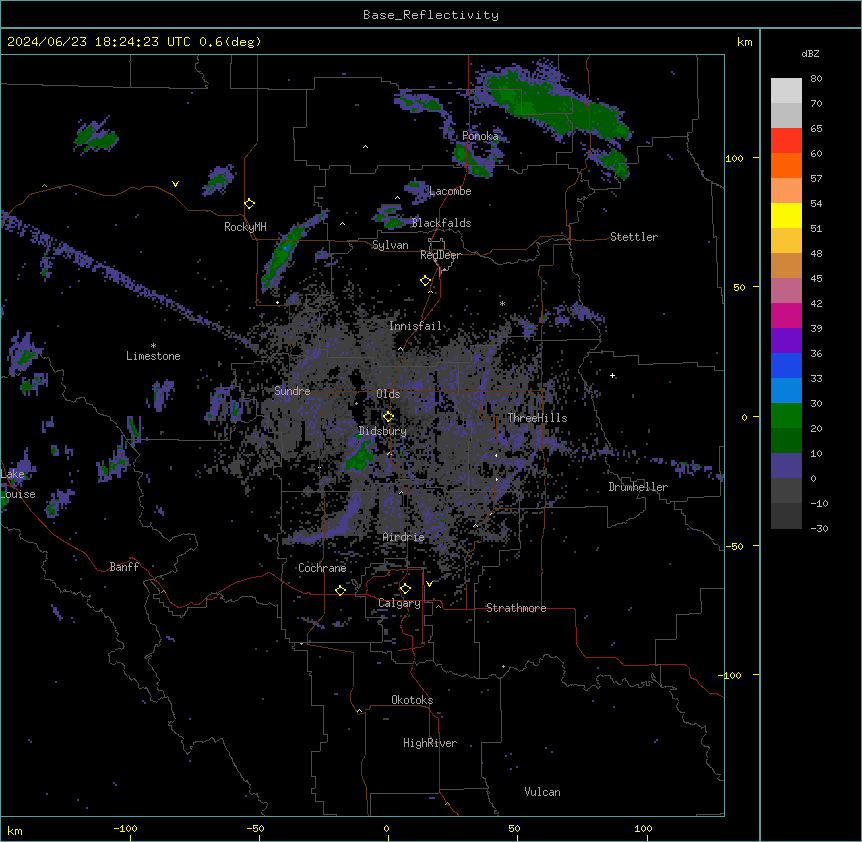Click the RedDeer city label

pyautogui.click(x=440, y=255)
